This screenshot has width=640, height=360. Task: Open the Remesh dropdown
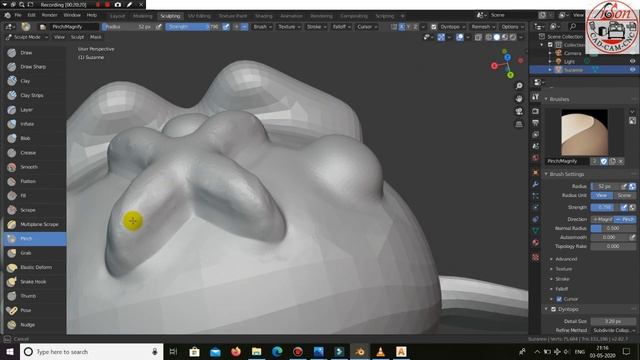pos(483,27)
